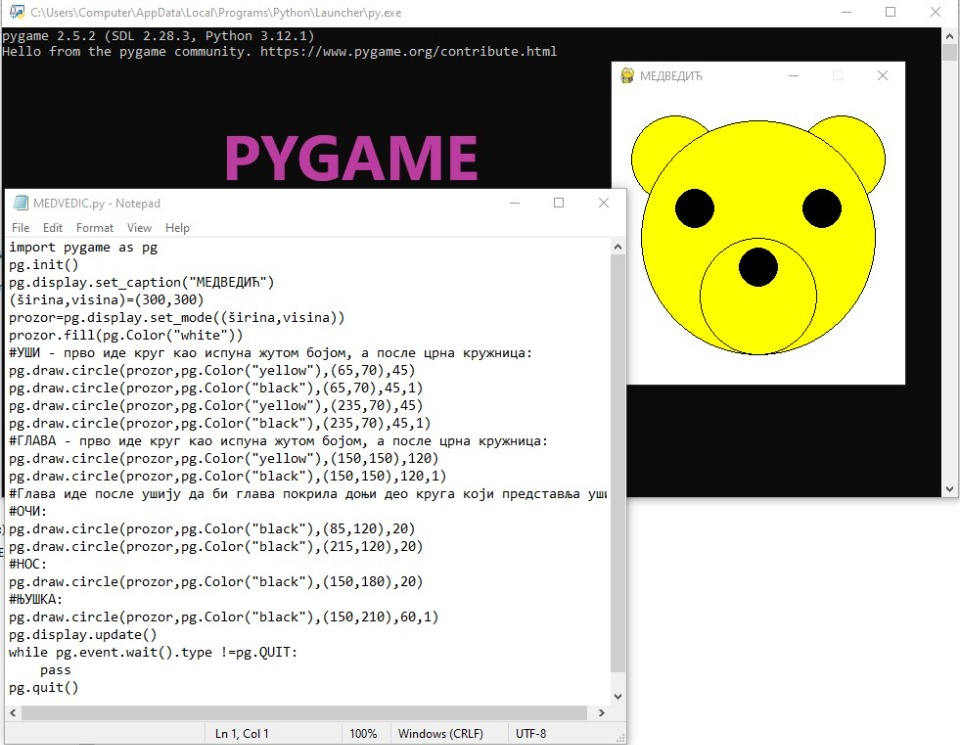Click the '#НОС:' comment line
The width and height of the screenshot is (960, 745).
(x=28, y=564)
